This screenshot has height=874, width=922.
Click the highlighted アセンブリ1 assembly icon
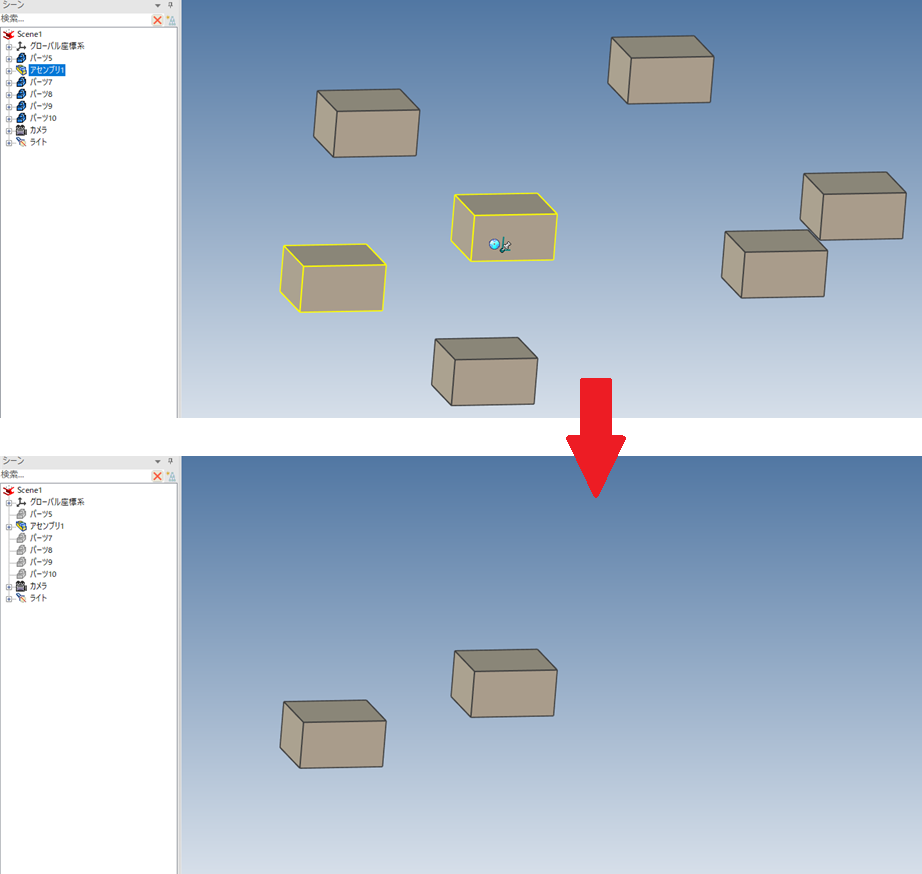pos(21,70)
